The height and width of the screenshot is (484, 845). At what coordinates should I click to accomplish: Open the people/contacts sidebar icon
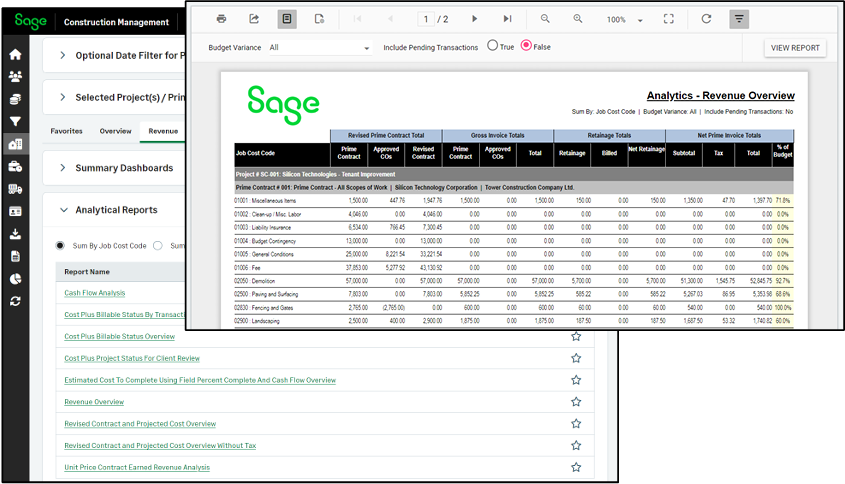pos(15,77)
